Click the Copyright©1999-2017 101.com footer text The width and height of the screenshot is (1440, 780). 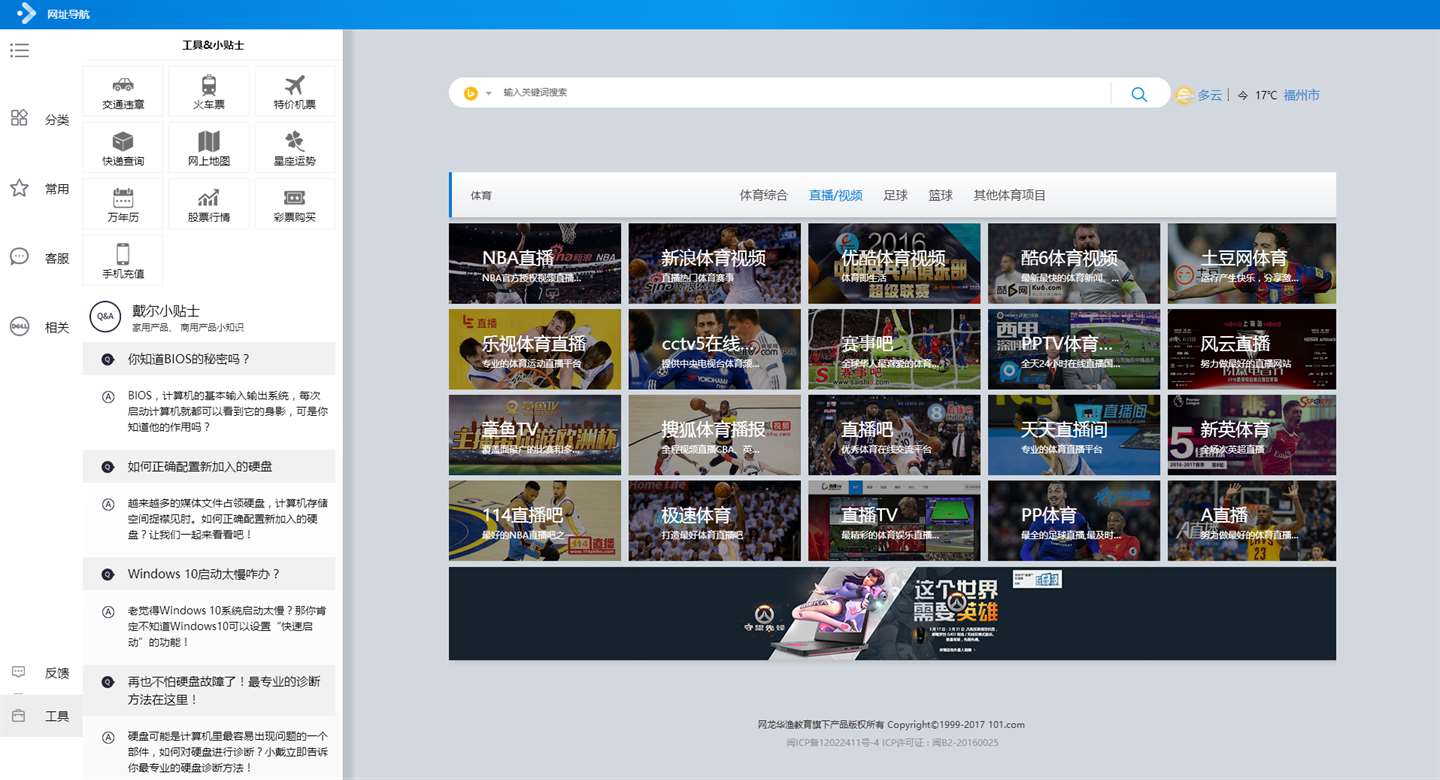(x=956, y=724)
